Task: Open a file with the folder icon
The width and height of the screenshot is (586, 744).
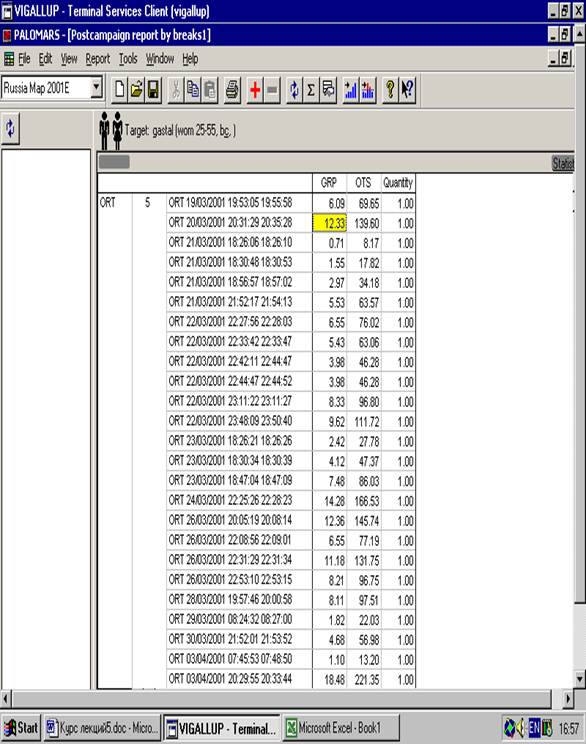Action: point(137,90)
